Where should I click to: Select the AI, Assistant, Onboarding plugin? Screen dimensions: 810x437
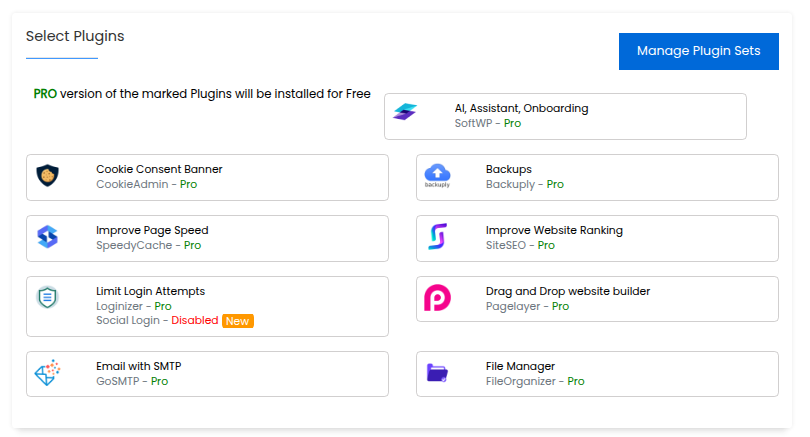pyautogui.click(x=565, y=116)
